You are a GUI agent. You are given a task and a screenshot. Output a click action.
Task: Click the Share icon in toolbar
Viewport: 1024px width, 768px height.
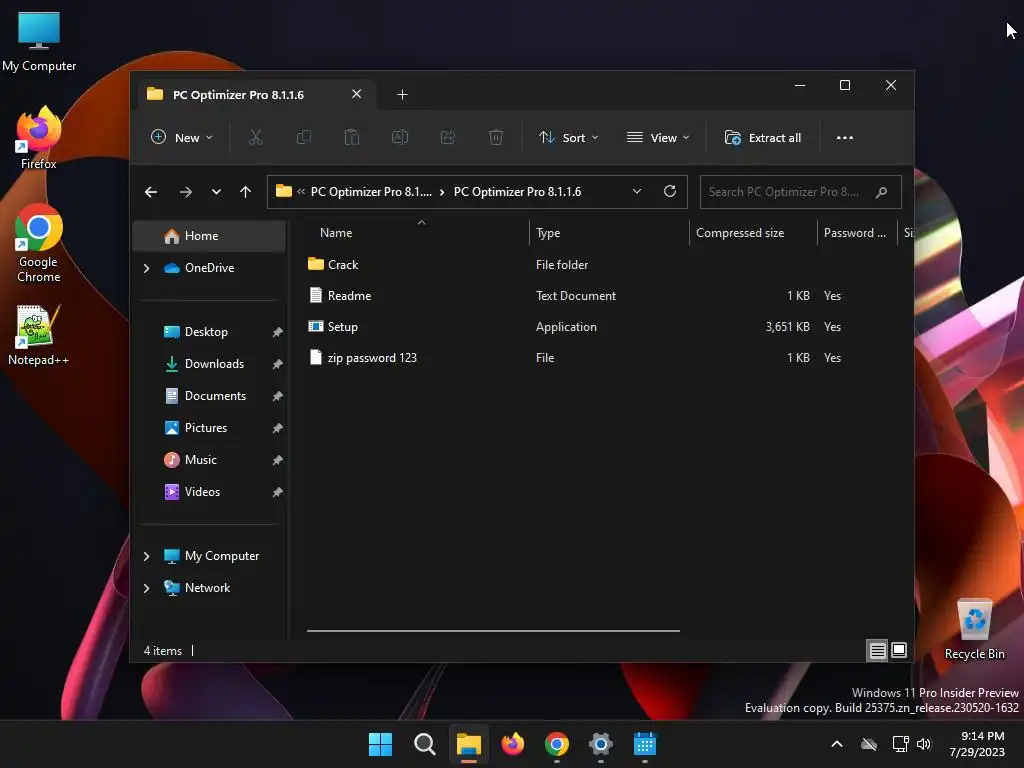[448, 138]
